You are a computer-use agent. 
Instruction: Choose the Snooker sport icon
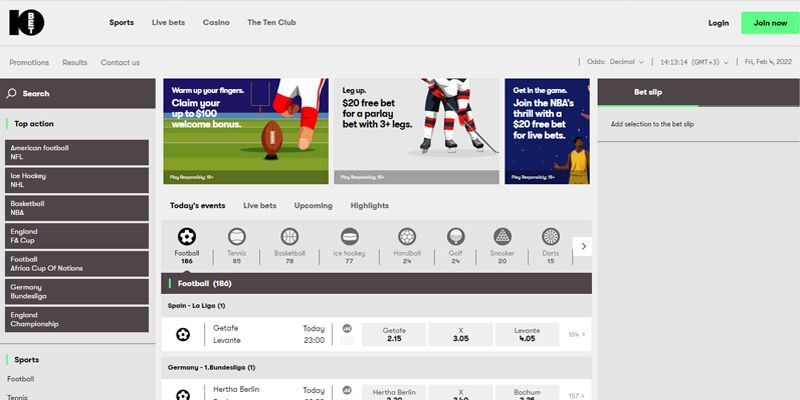pyautogui.click(x=502, y=238)
